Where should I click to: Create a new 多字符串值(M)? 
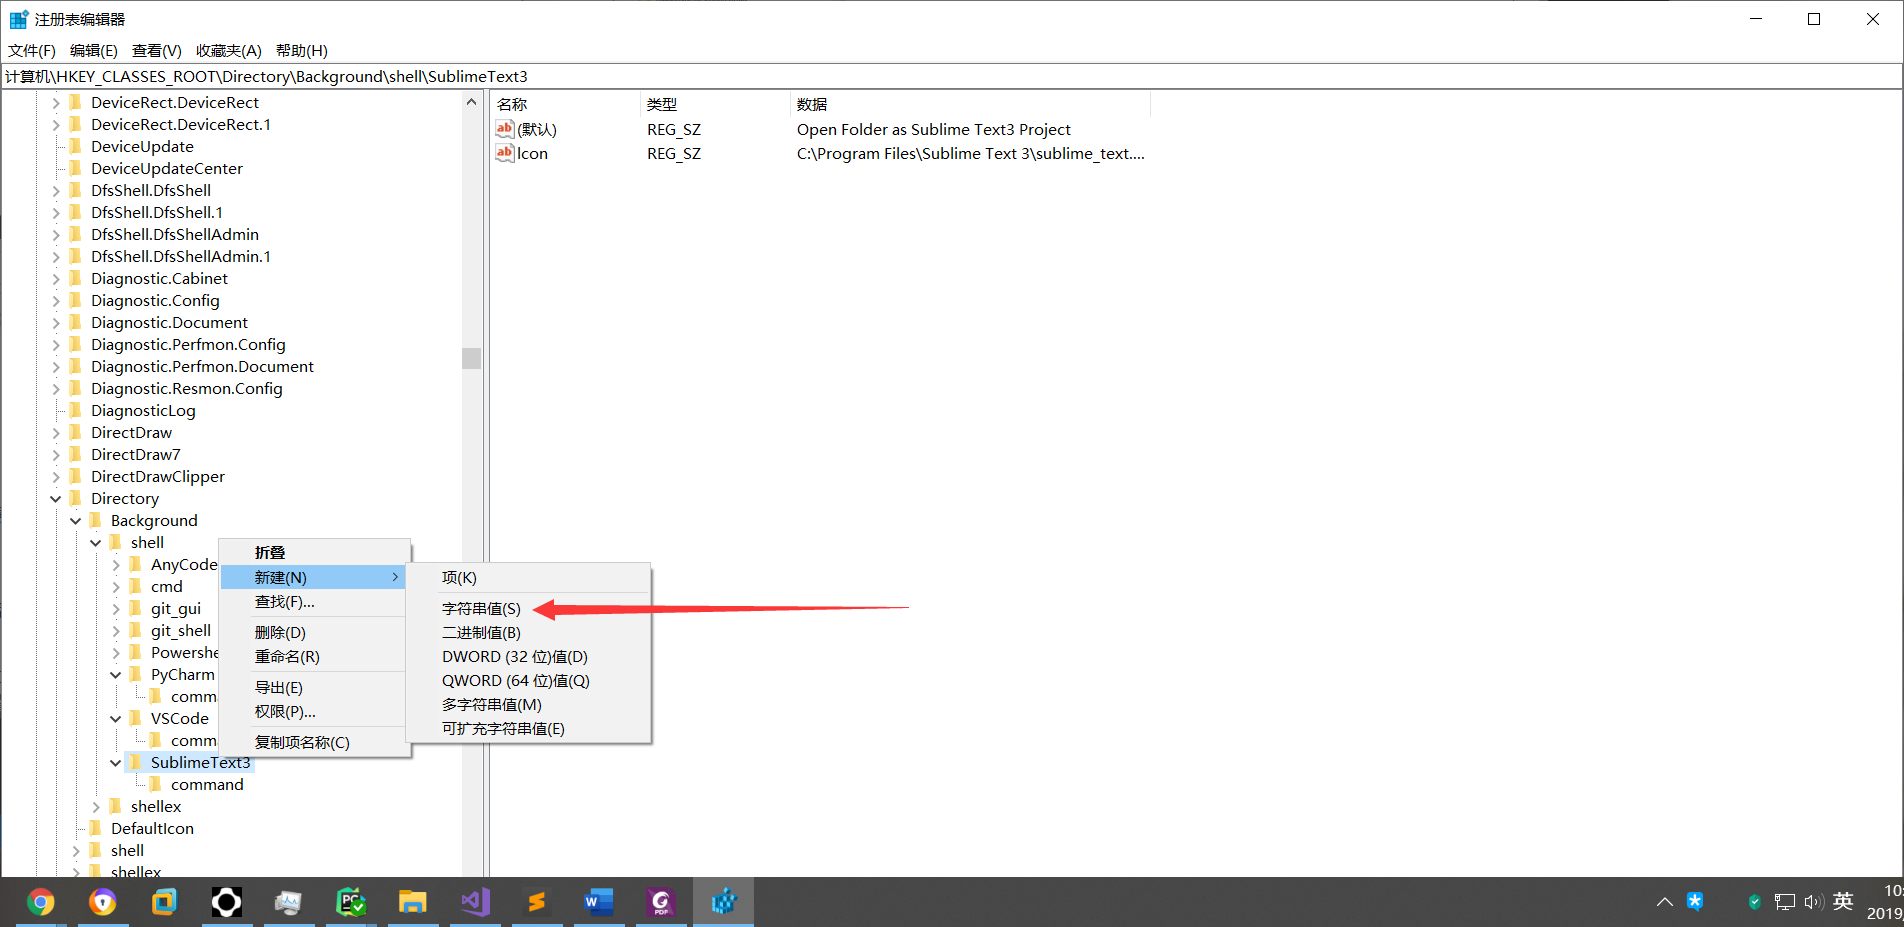click(x=528, y=704)
